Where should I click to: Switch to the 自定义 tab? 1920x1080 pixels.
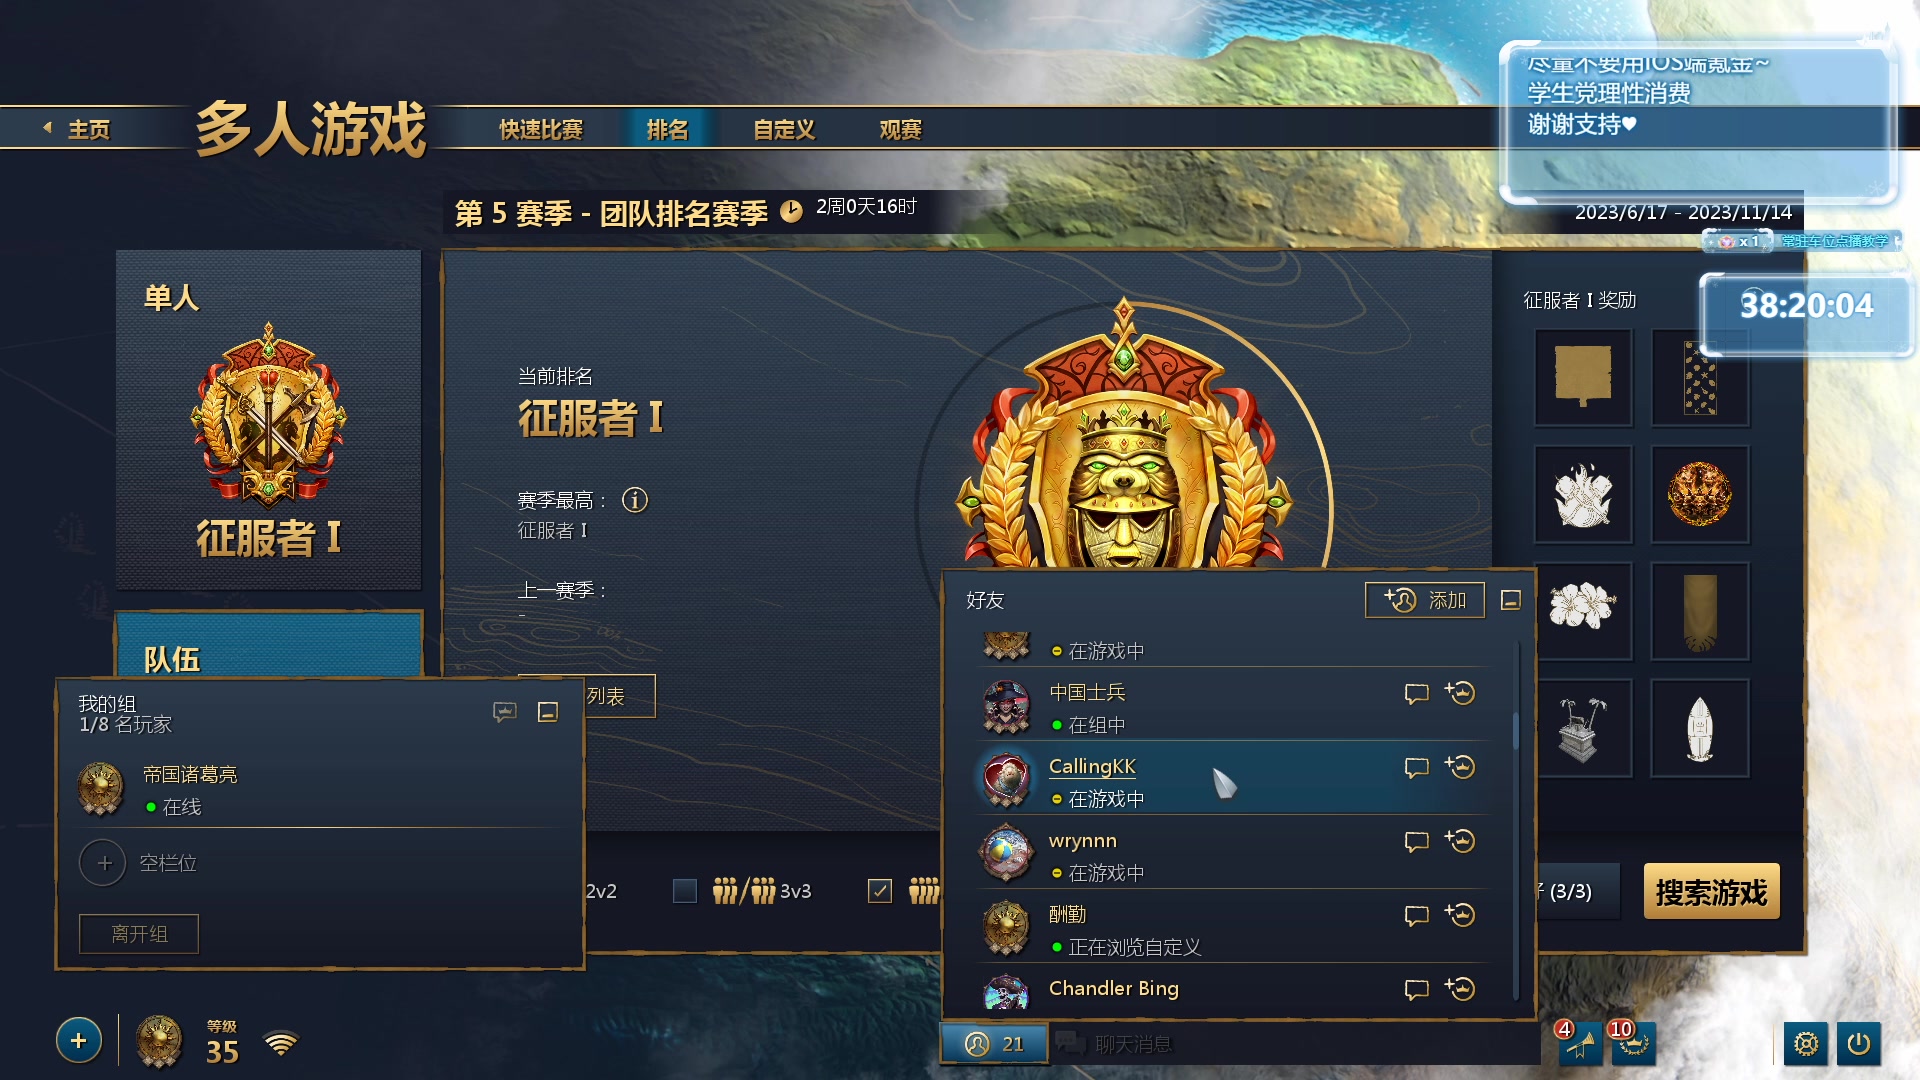coord(784,129)
